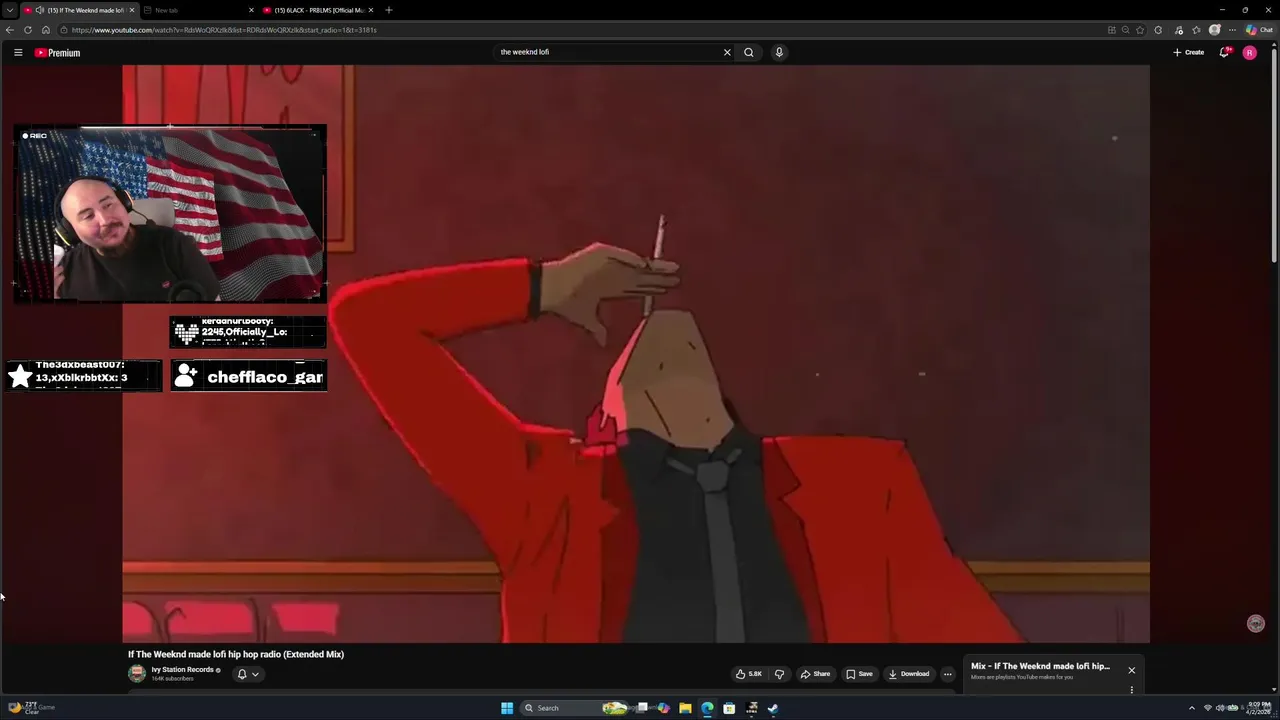Screen dimensions: 1280x720
Task: Open the media control toolbar icon
Action: (x=1178, y=30)
